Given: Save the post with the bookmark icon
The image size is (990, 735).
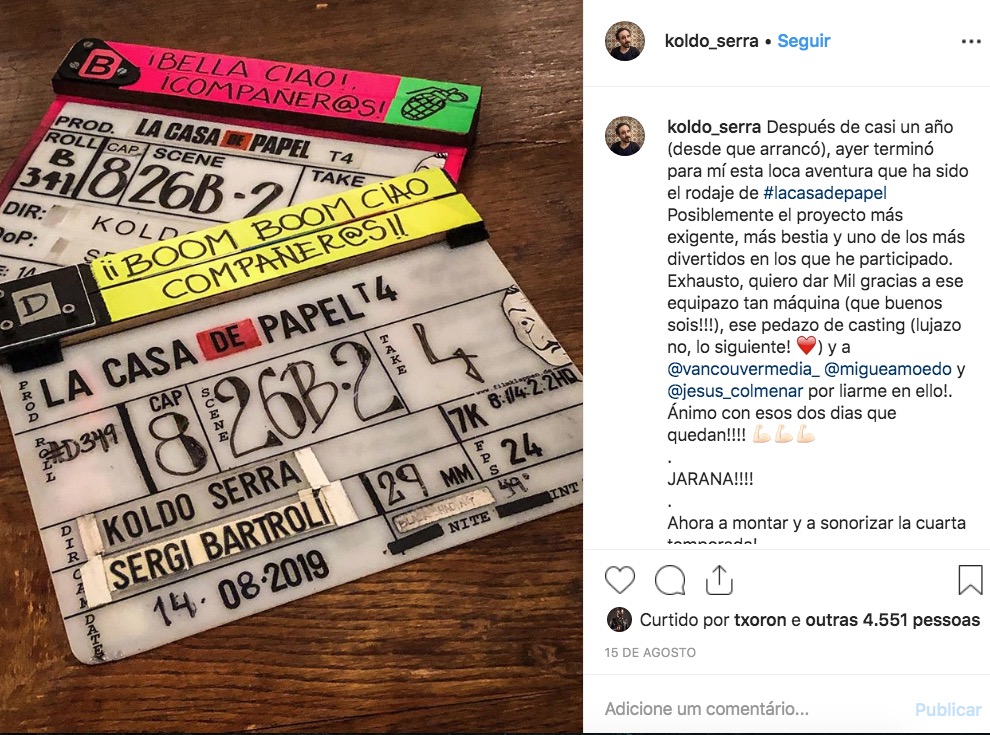Looking at the screenshot, I should [970, 580].
